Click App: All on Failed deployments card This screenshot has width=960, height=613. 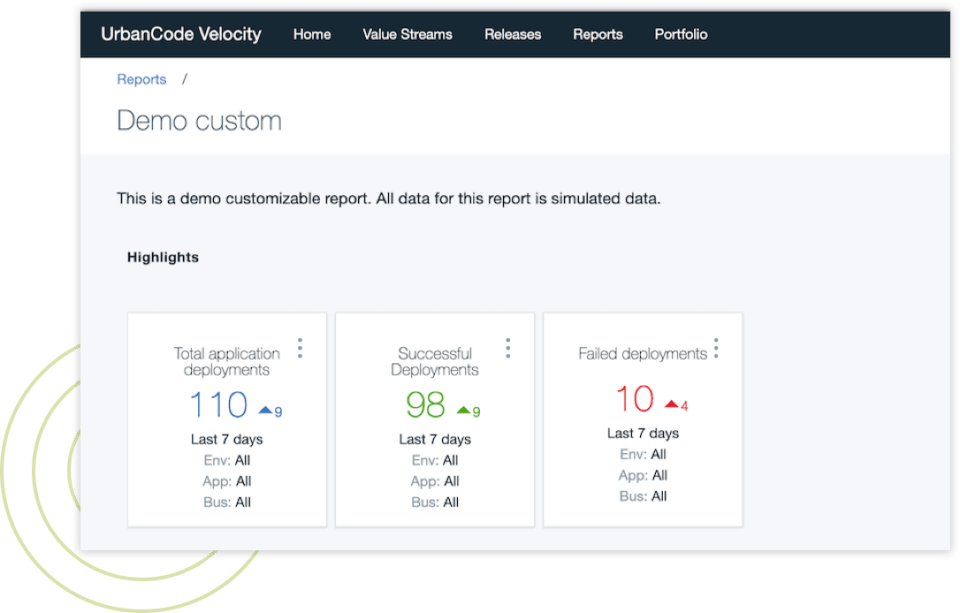(x=643, y=475)
